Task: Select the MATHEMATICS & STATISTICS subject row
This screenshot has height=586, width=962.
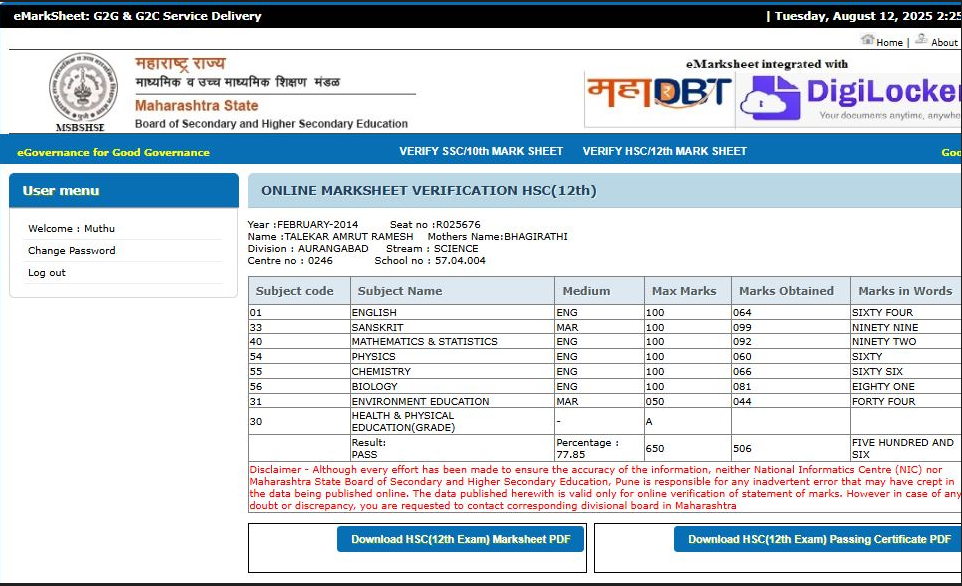Action: coord(424,342)
